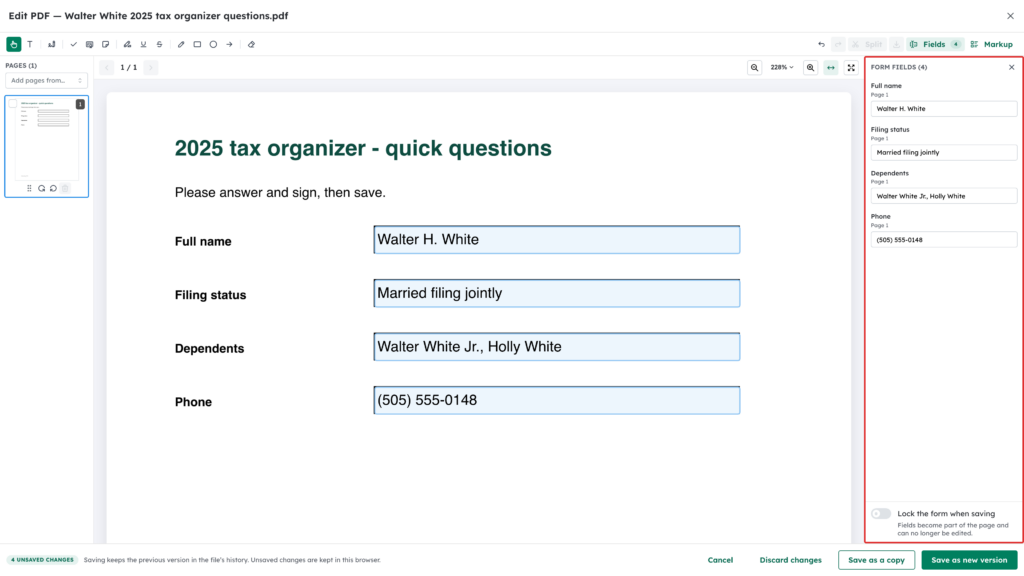This screenshot has width=1024, height=576.
Task: Enable Lock the form when saving
Action: pyautogui.click(x=881, y=513)
